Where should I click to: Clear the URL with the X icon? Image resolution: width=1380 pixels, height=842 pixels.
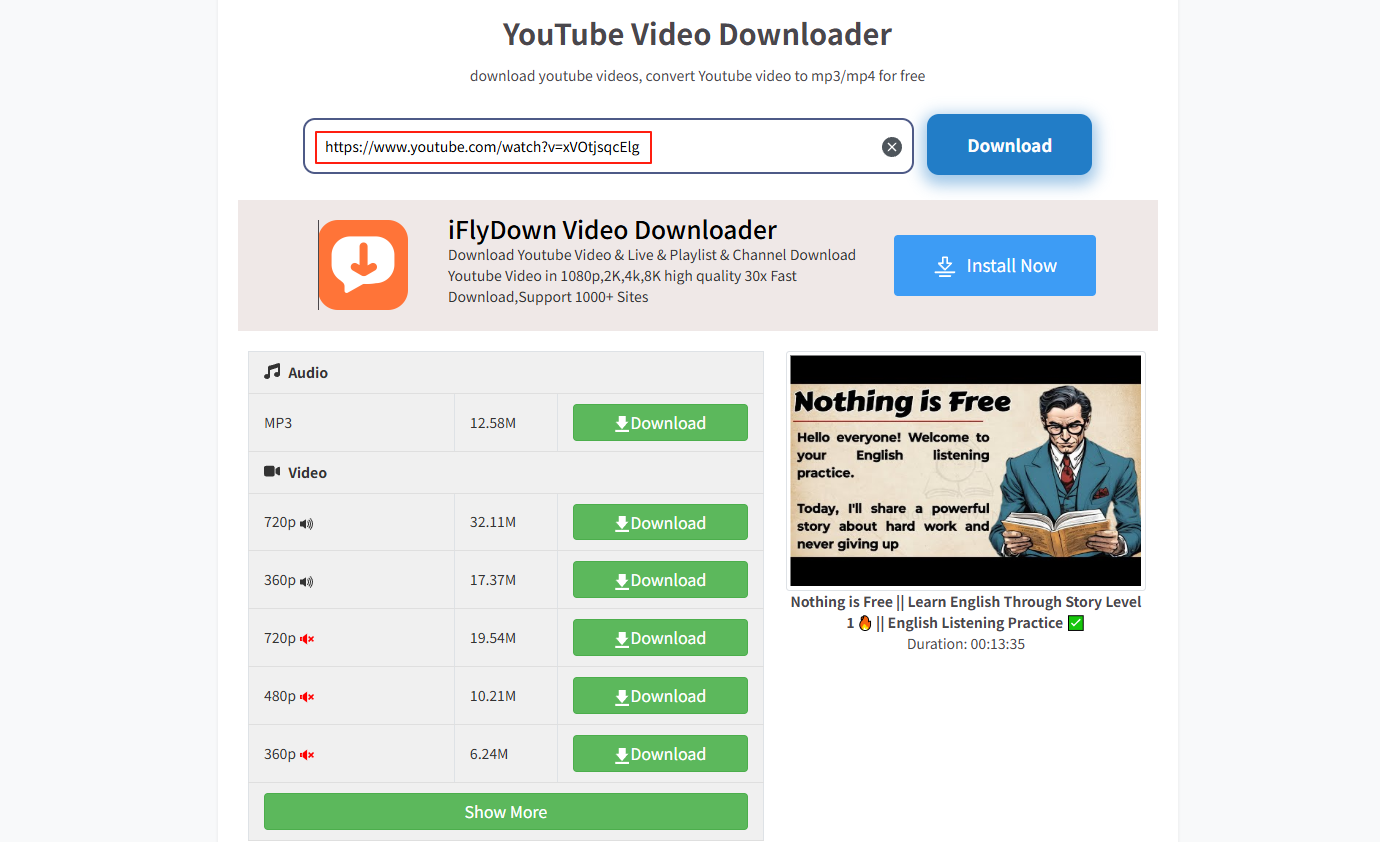pos(892,147)
